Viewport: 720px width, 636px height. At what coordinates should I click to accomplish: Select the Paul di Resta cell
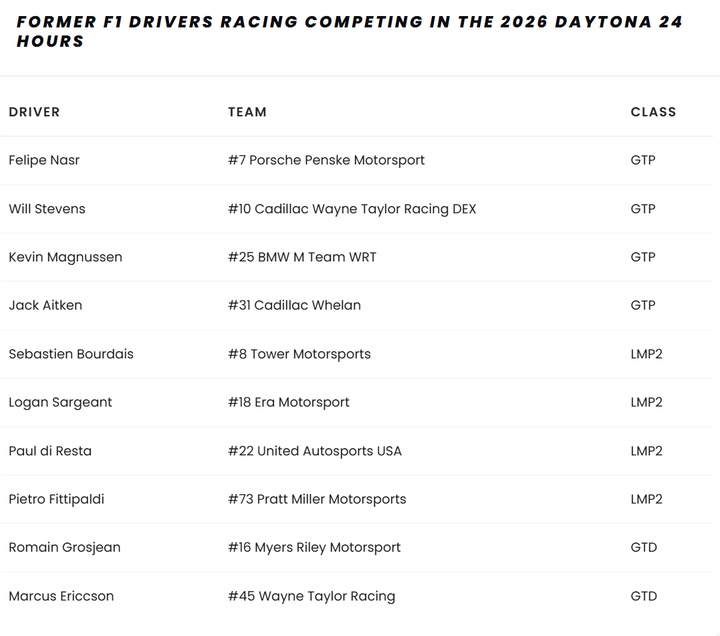coord(50,451)
